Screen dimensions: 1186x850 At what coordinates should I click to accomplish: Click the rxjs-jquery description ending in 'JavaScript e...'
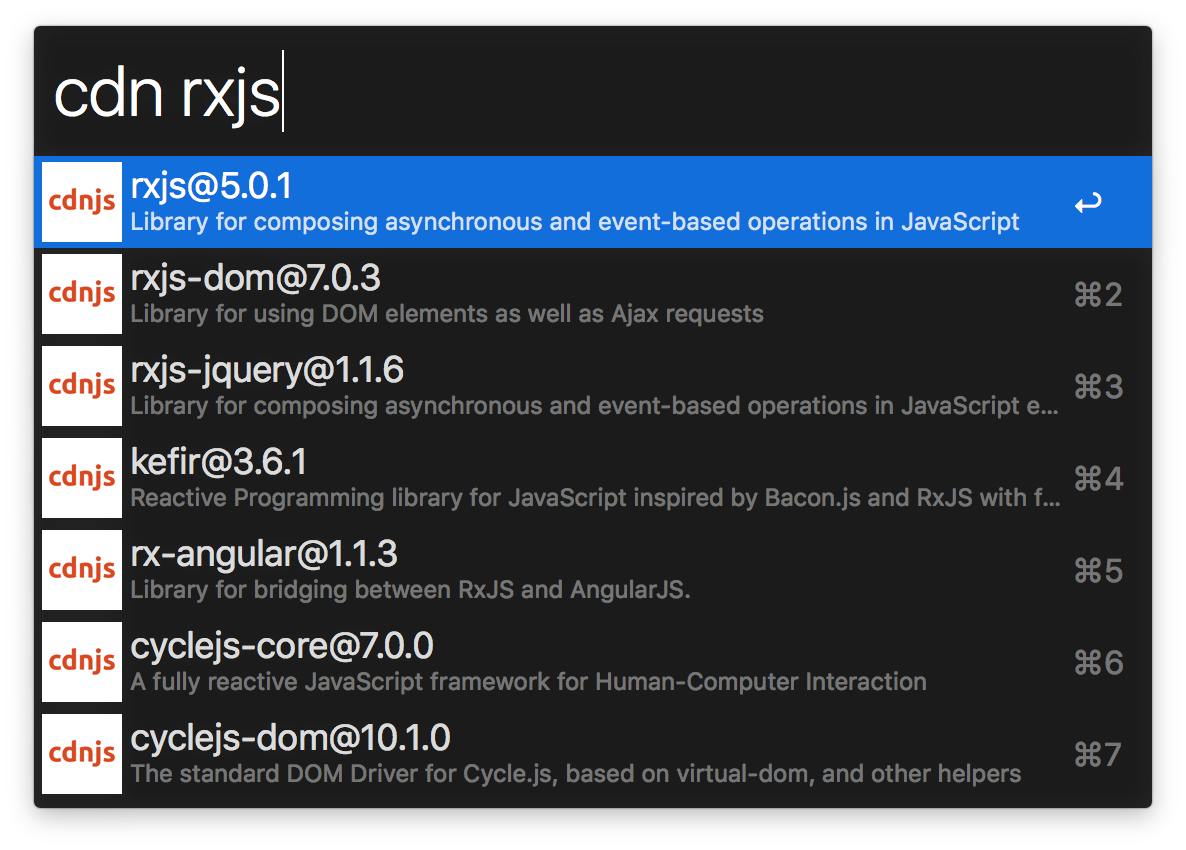point(595,406)
